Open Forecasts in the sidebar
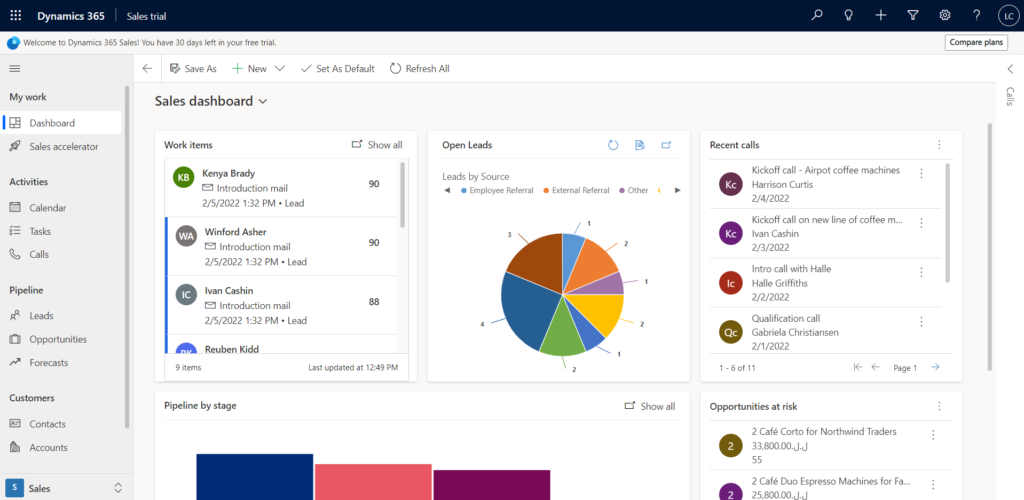Screen dimensions: 1024x500 click(x=61, y=362)
